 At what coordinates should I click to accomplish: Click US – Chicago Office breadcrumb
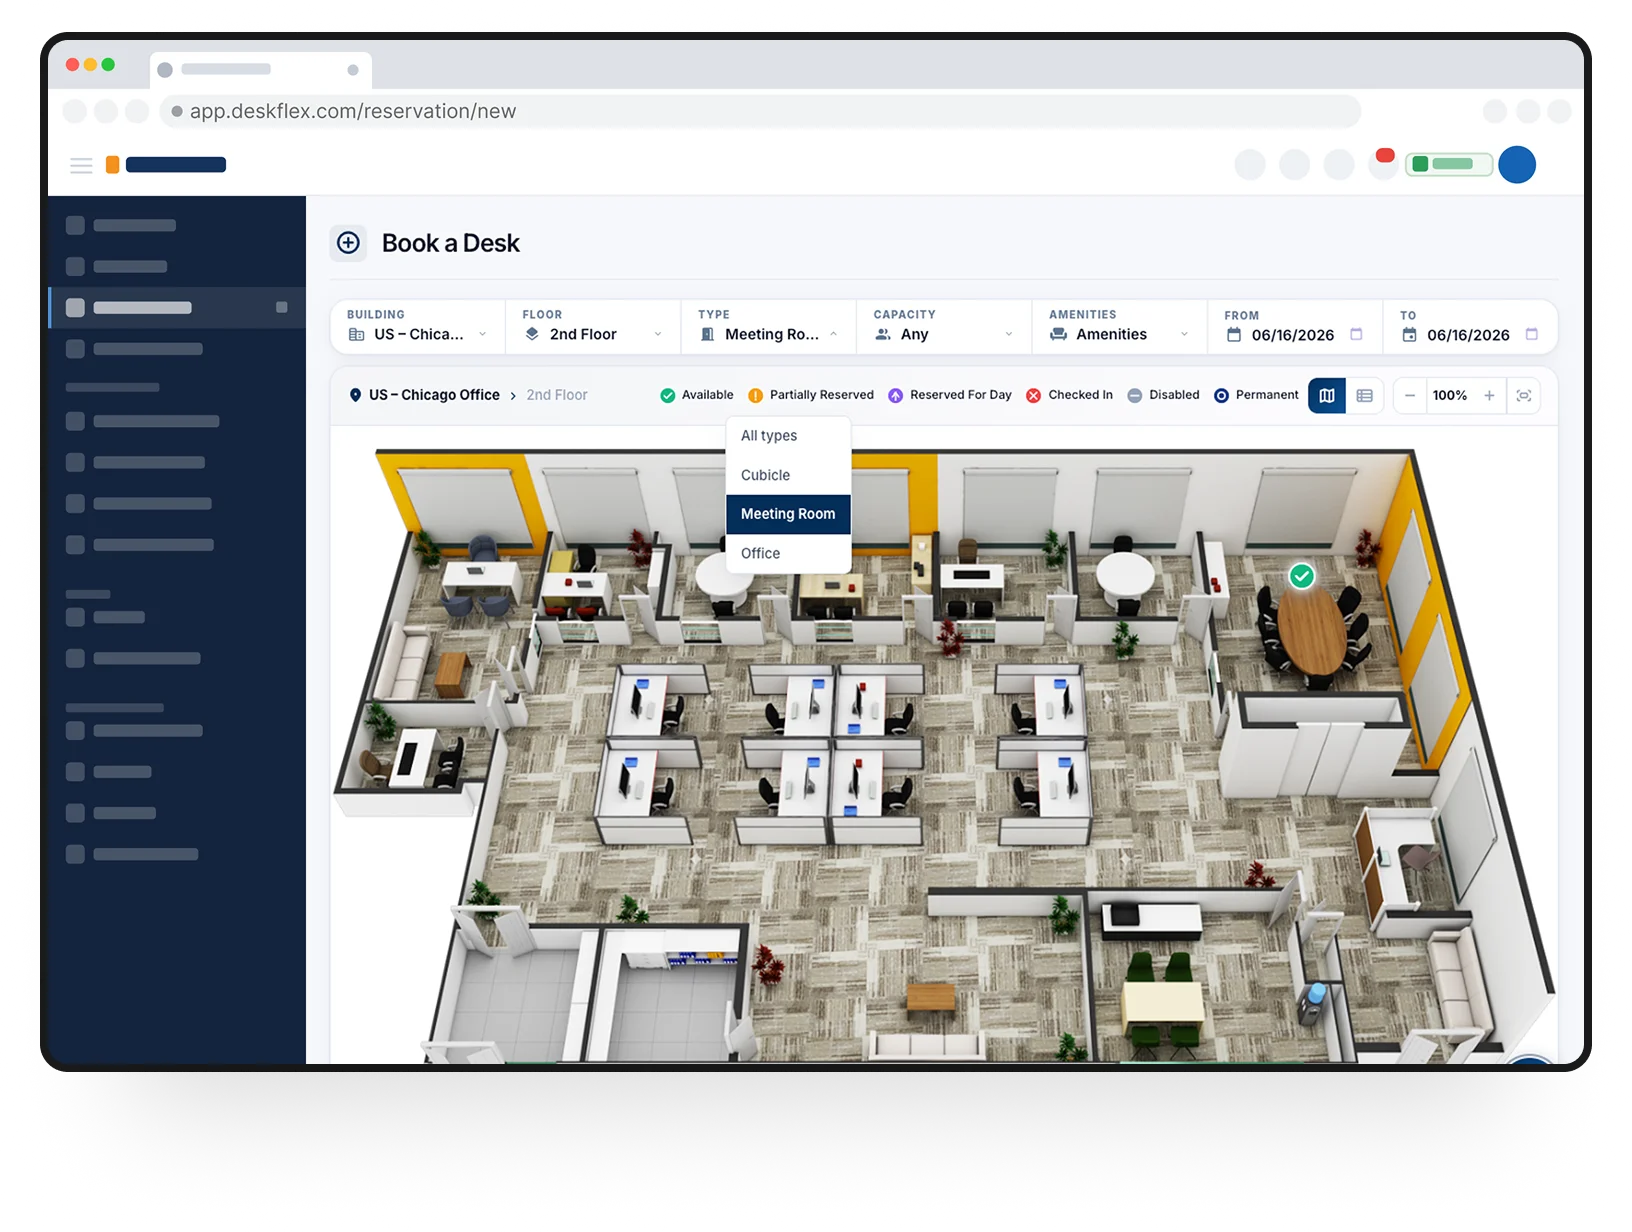pos(434,395)
